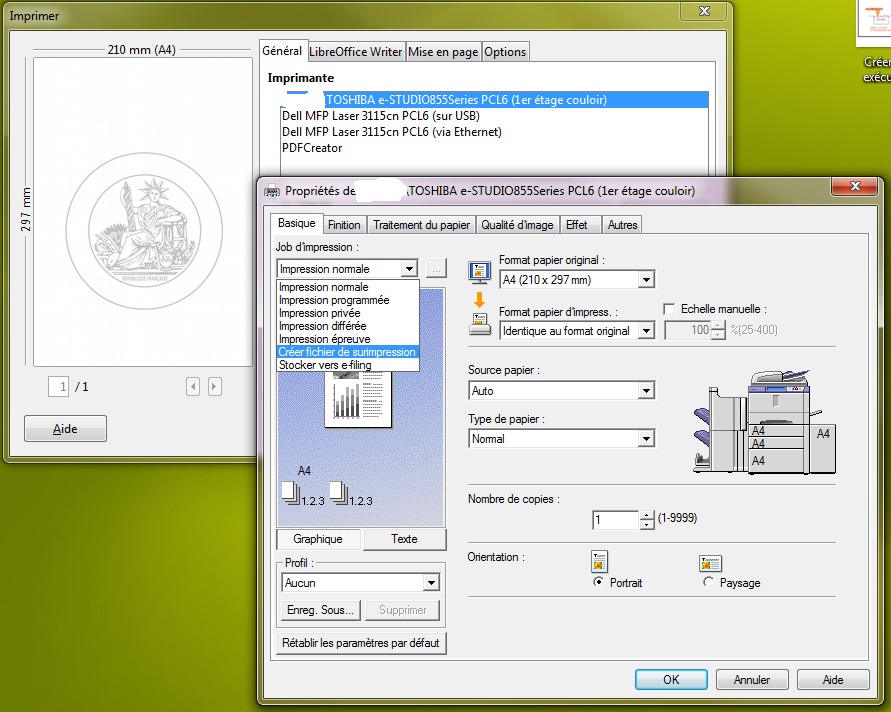Switch to the Qualité d'image tab
Screen dimensions: 891x712
coord(517,225)
